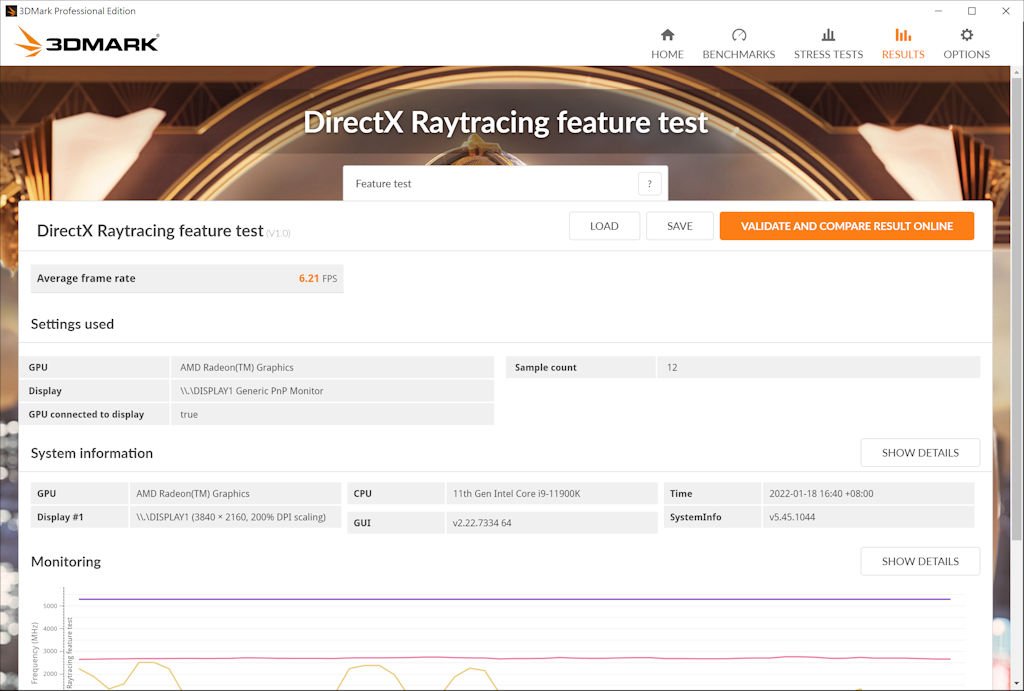1024x691 pixels.
Task: Maximize the 3DMark window
Action: [x=971, y=11]
